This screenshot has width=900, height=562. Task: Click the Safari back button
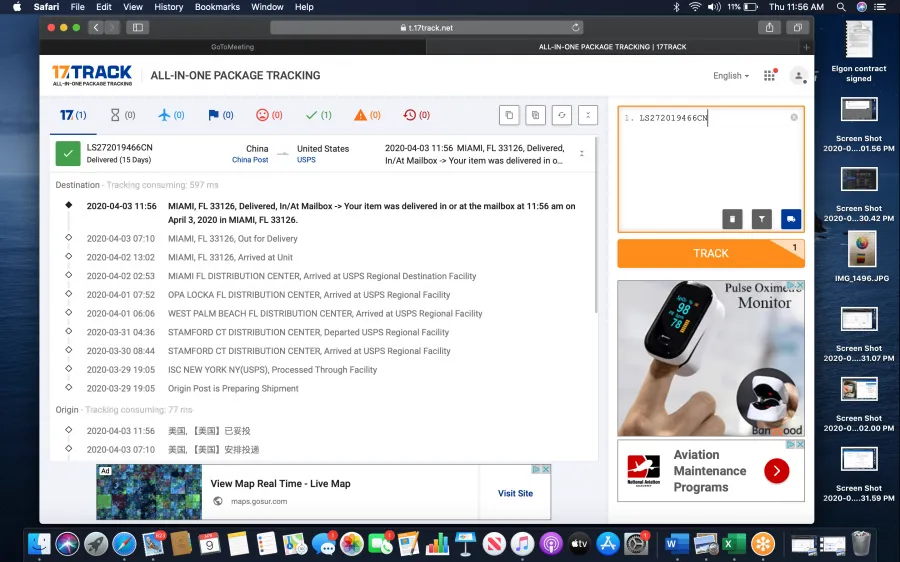point(96,28)
